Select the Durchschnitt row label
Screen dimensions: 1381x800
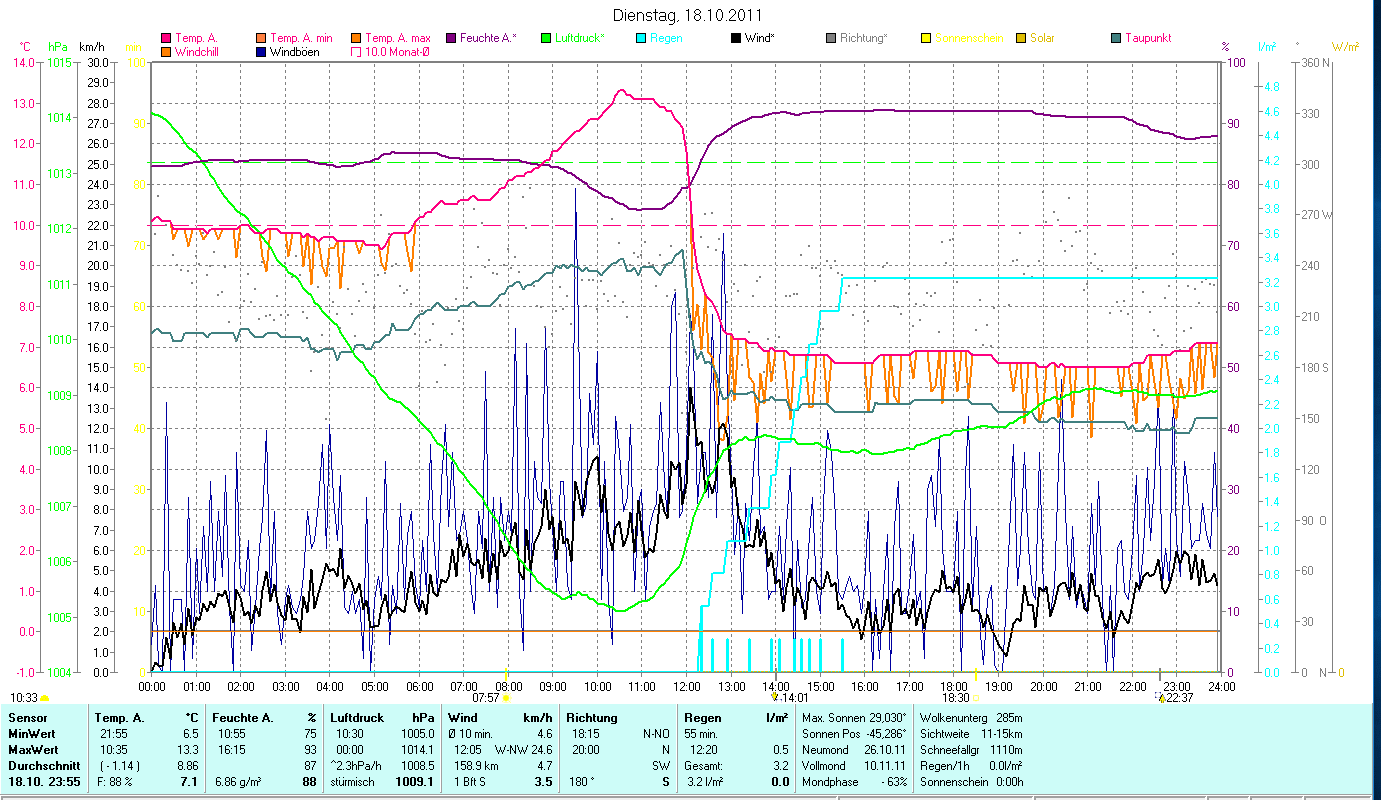point(42,766)
